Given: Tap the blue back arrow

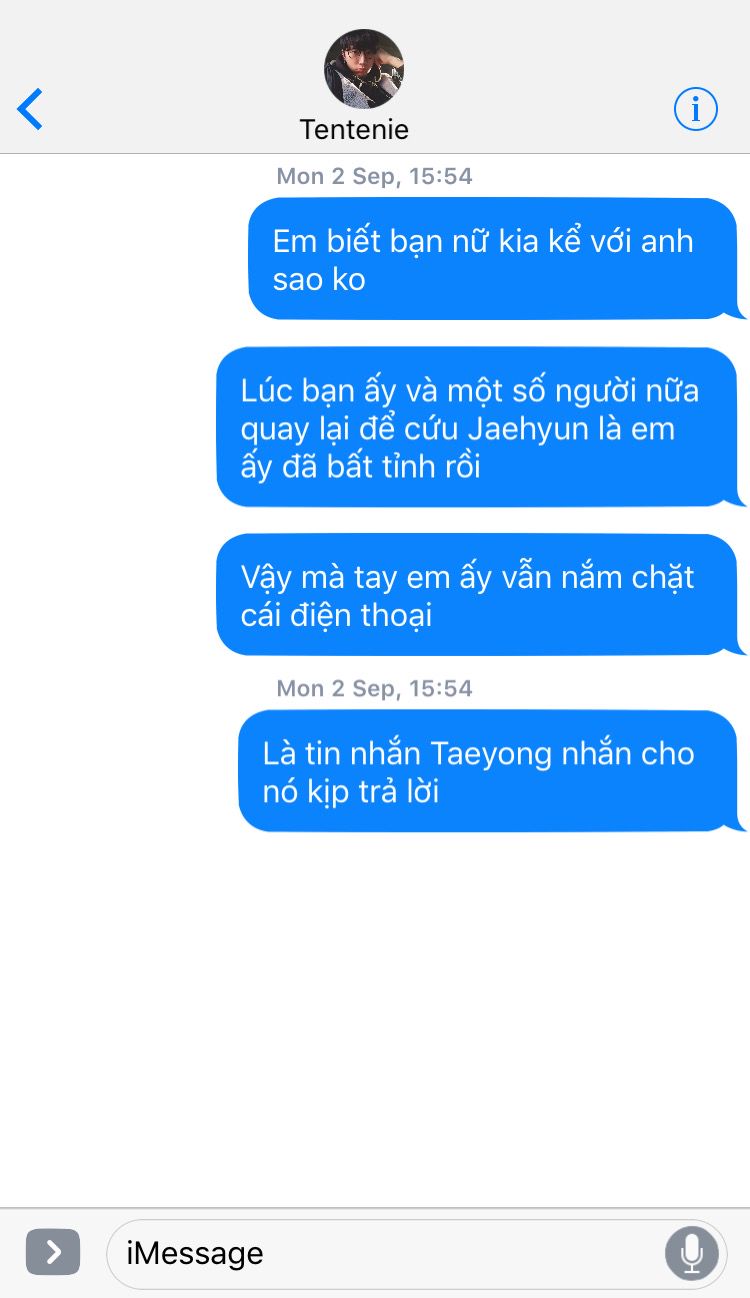Looking at the screenshot, I should pyautogui.click(x=30, y=109).
